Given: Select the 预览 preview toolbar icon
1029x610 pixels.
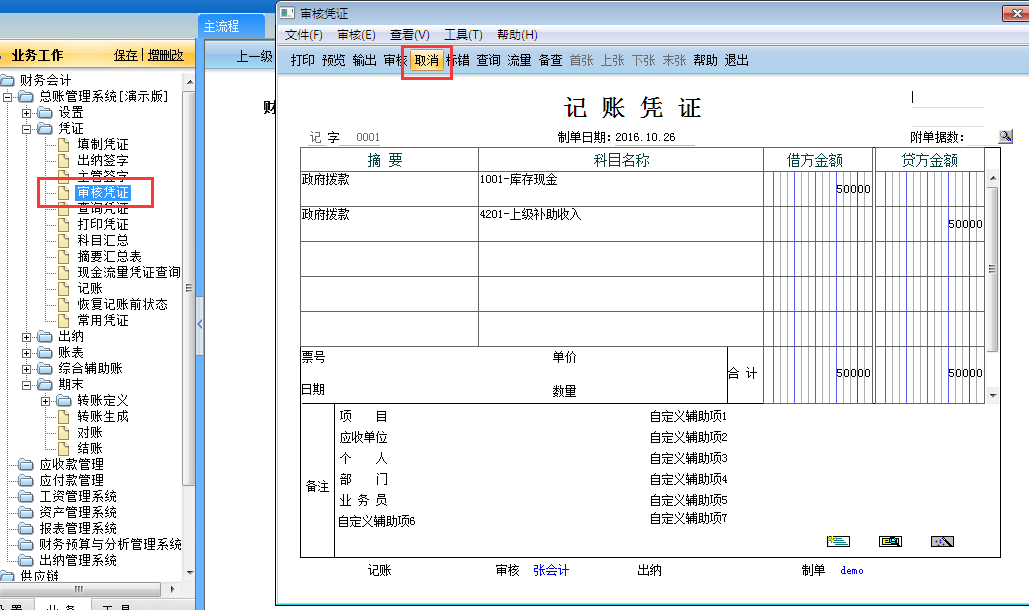Looking at the screenshot, I should (x=333, y=59).
